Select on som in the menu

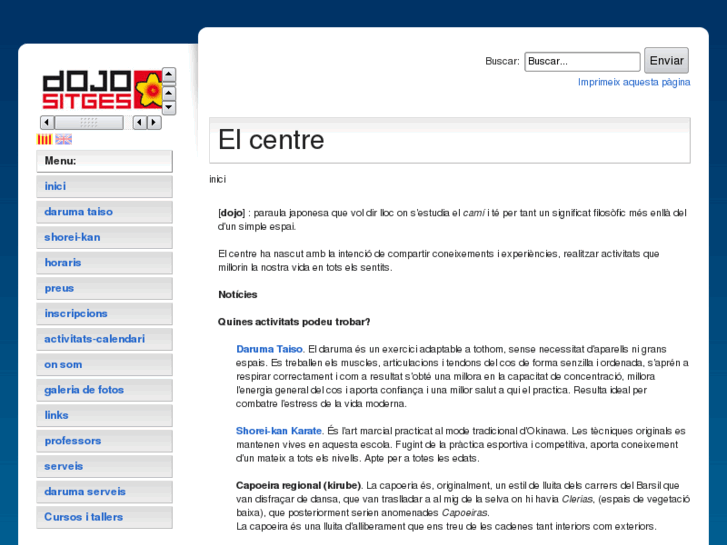tap(104, 365)
